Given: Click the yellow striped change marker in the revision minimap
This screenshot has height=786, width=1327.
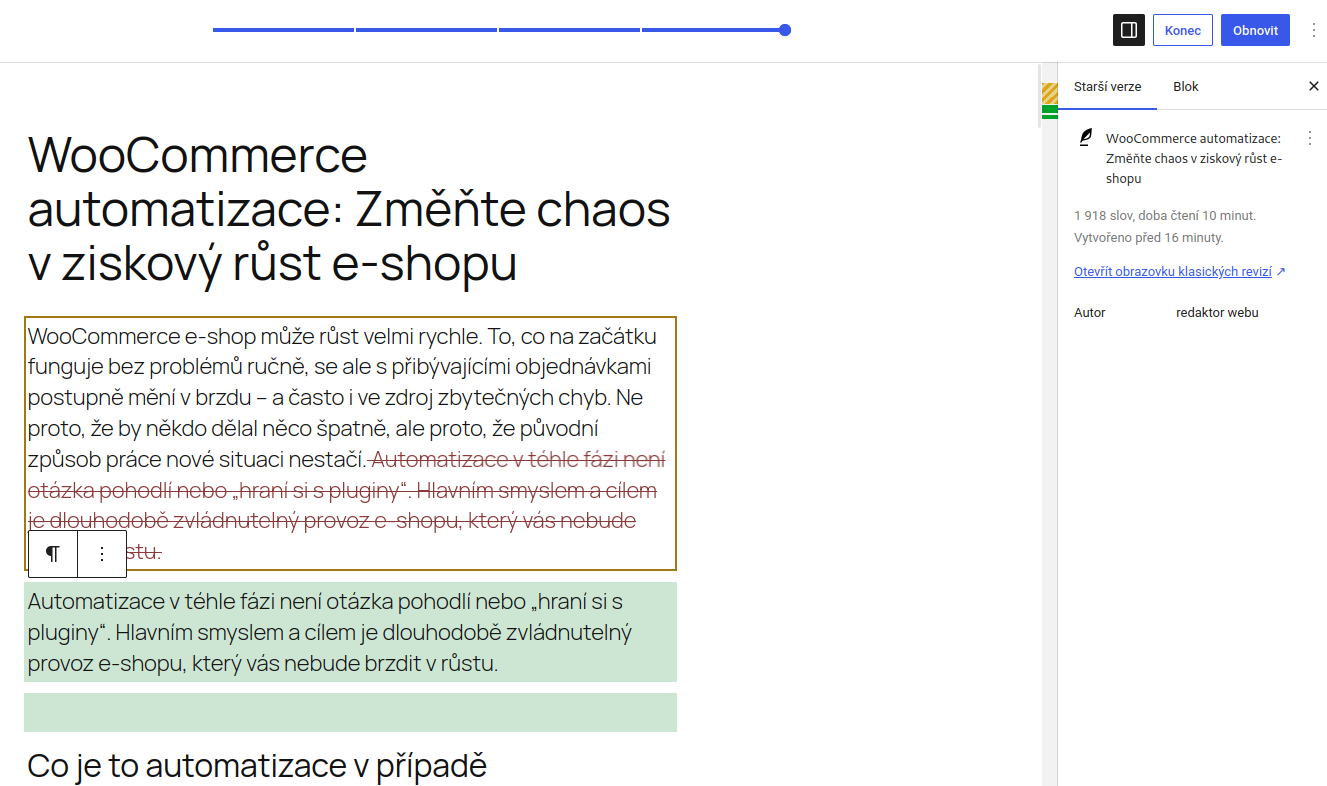Looking at the screenshot, I should point(1050,93).
